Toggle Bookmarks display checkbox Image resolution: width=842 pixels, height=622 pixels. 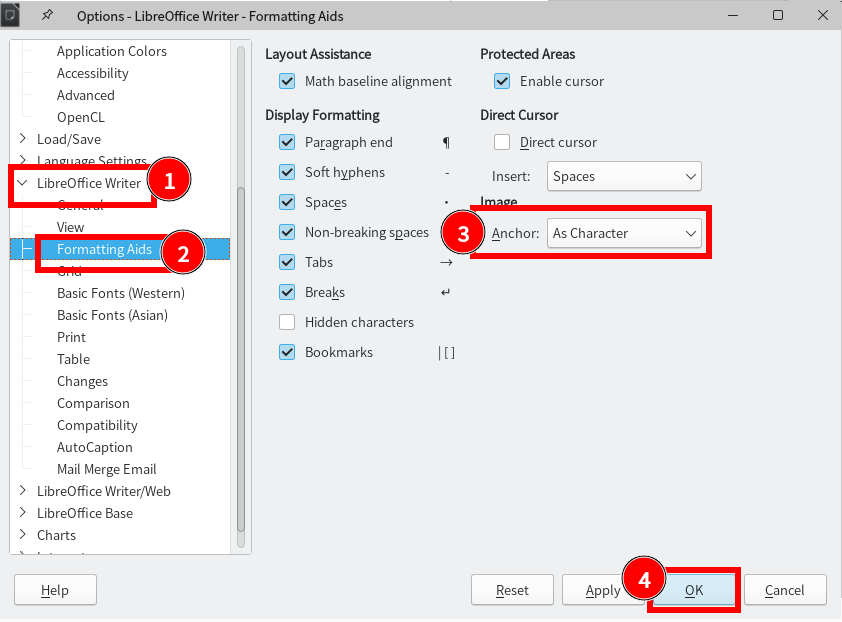pyautogui.click(x=287, y=352)
